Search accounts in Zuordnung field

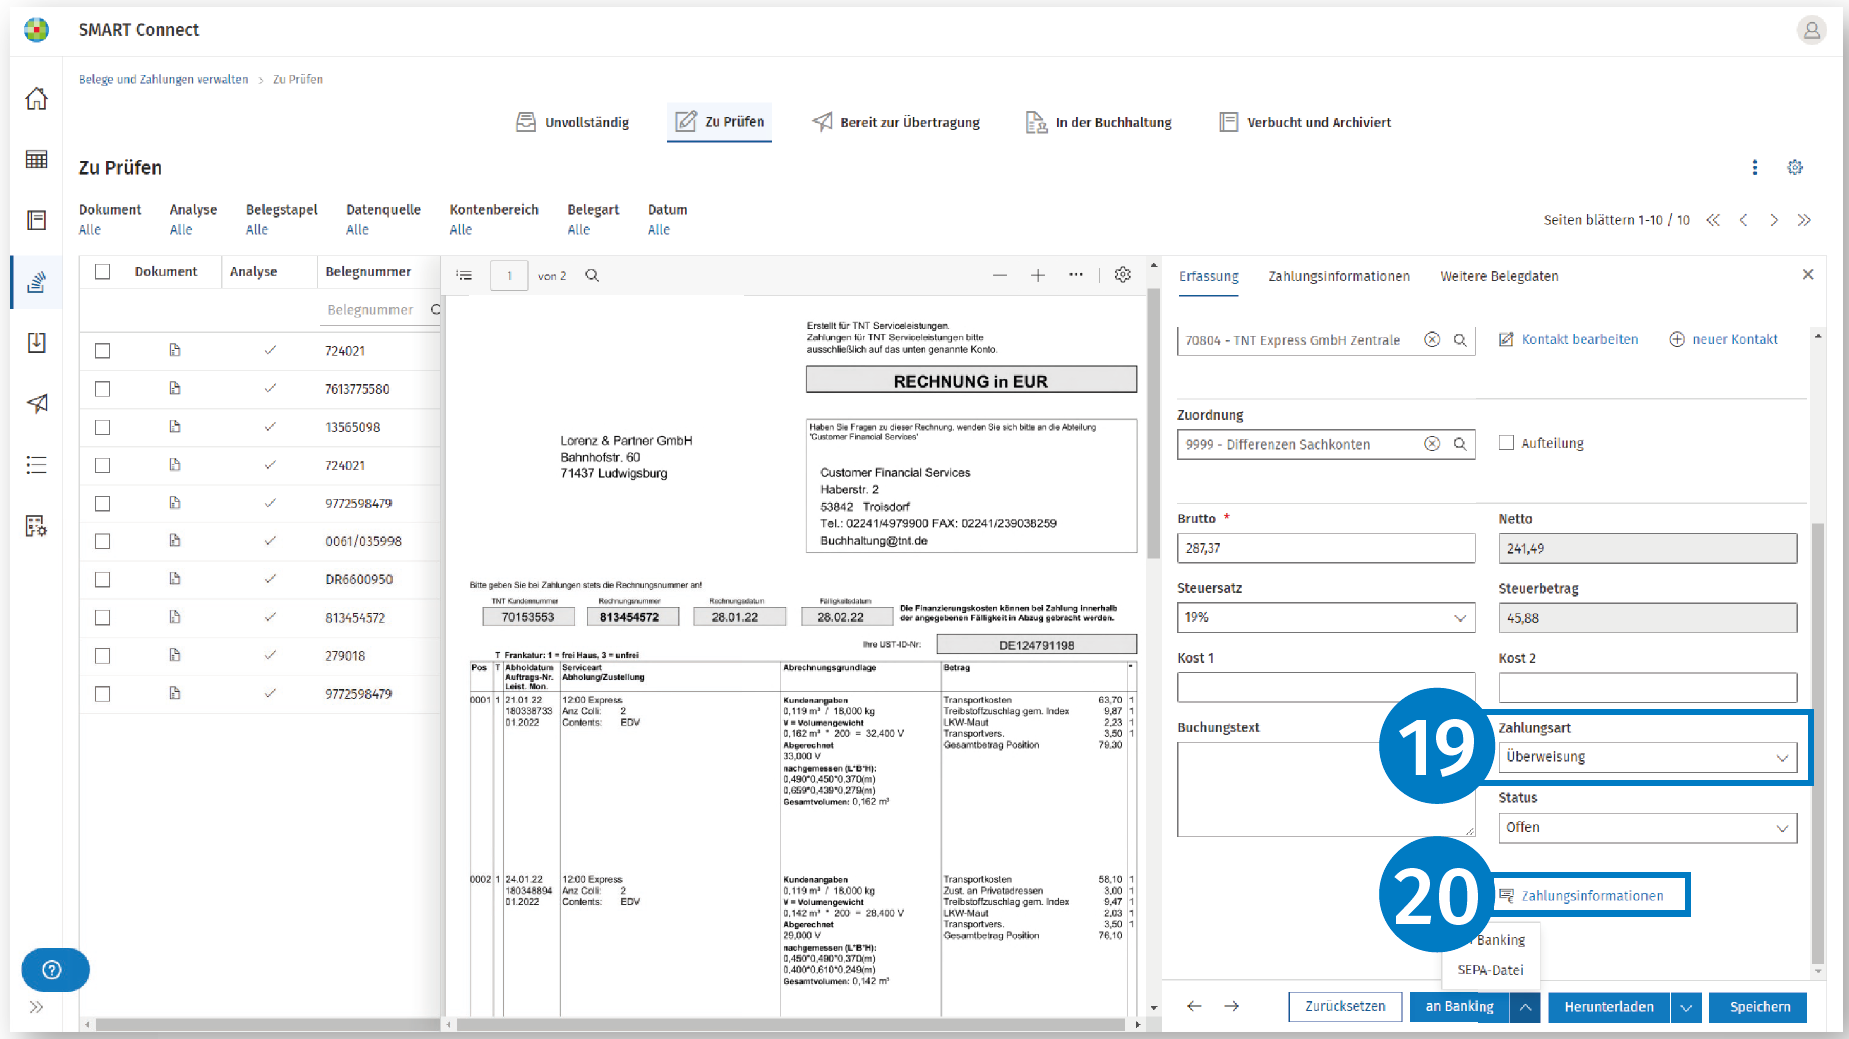pyautogui.click(x=1460, y=444)
